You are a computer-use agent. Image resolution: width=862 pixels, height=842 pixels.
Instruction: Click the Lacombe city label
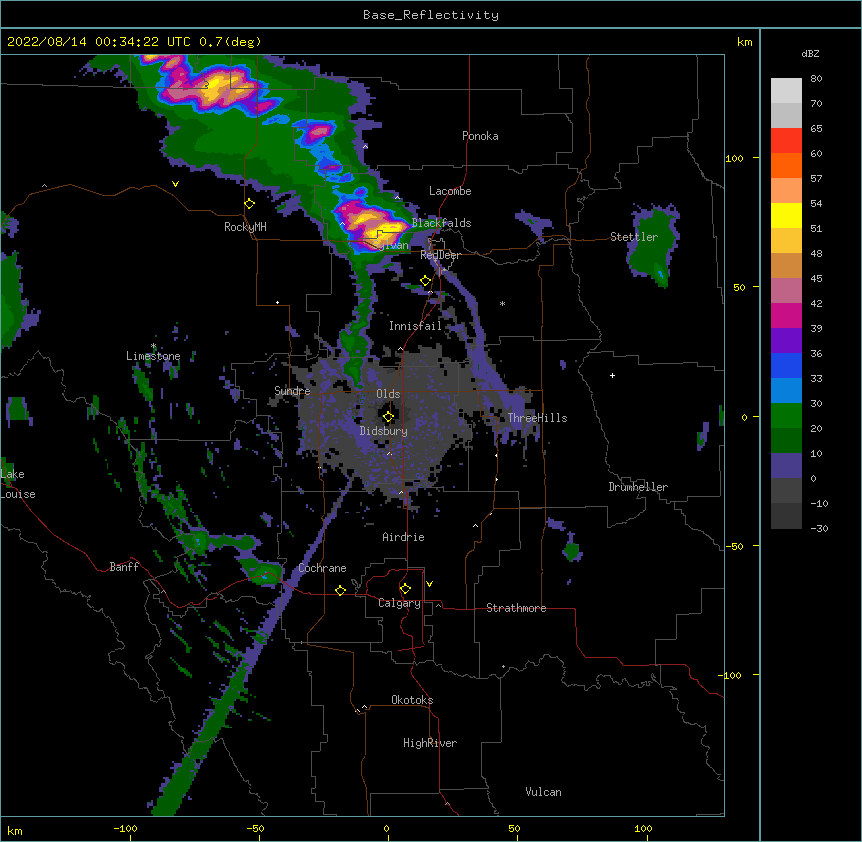tap(450, 191)
